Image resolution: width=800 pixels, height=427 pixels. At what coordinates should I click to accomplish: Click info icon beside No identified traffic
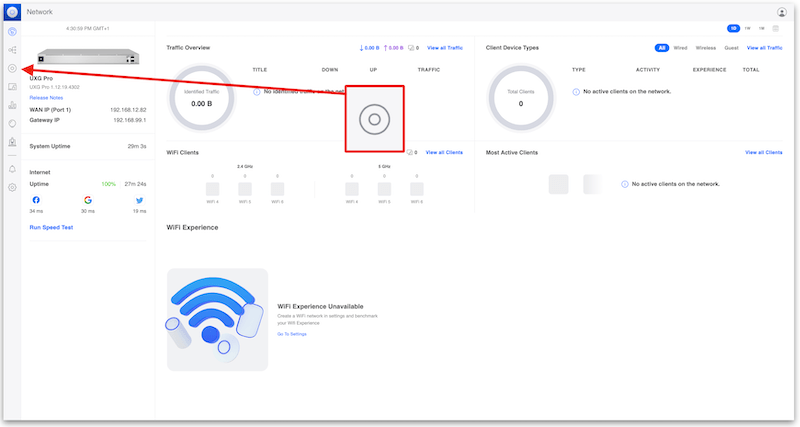pyautogui.click(x=257, y=92)
